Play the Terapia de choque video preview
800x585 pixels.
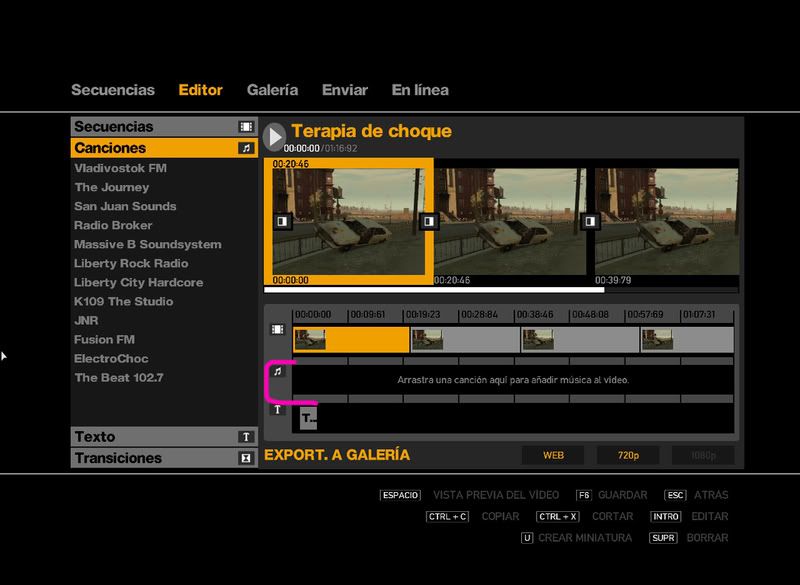(x=275, y=137)
